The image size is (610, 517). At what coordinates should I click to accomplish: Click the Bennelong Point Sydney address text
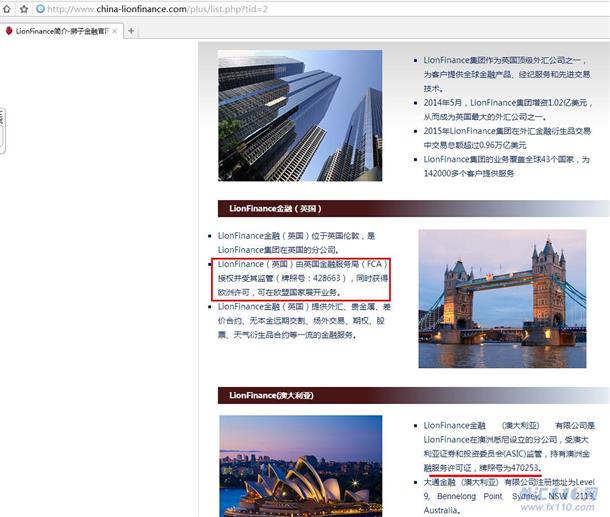pos(509,496)
